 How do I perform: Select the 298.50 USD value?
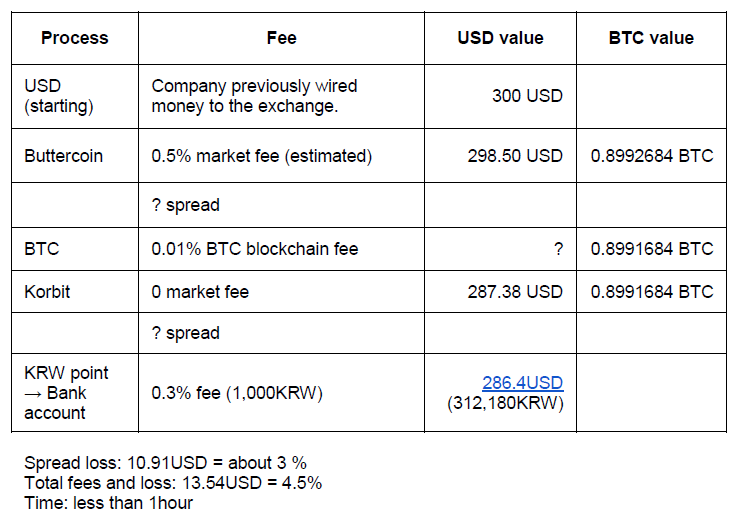coord(515,156)
